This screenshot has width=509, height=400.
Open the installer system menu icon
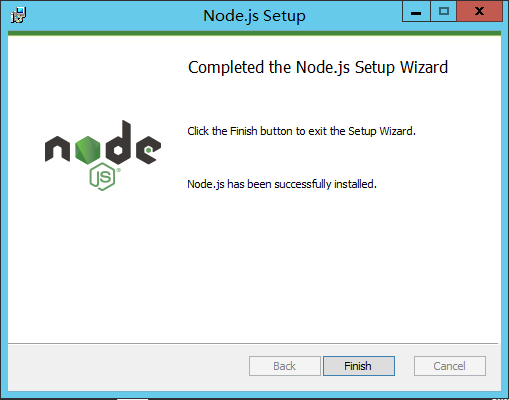tap(18, 15)
